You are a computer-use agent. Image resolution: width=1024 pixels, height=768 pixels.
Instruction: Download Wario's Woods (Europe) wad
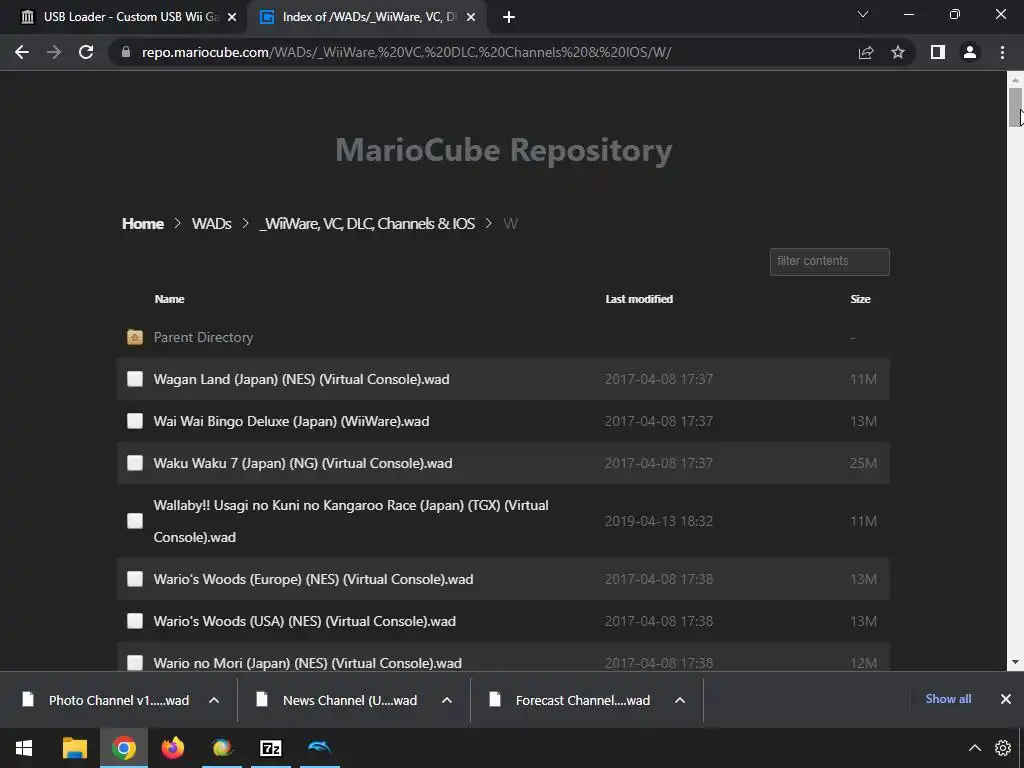(x=313, y=579)
